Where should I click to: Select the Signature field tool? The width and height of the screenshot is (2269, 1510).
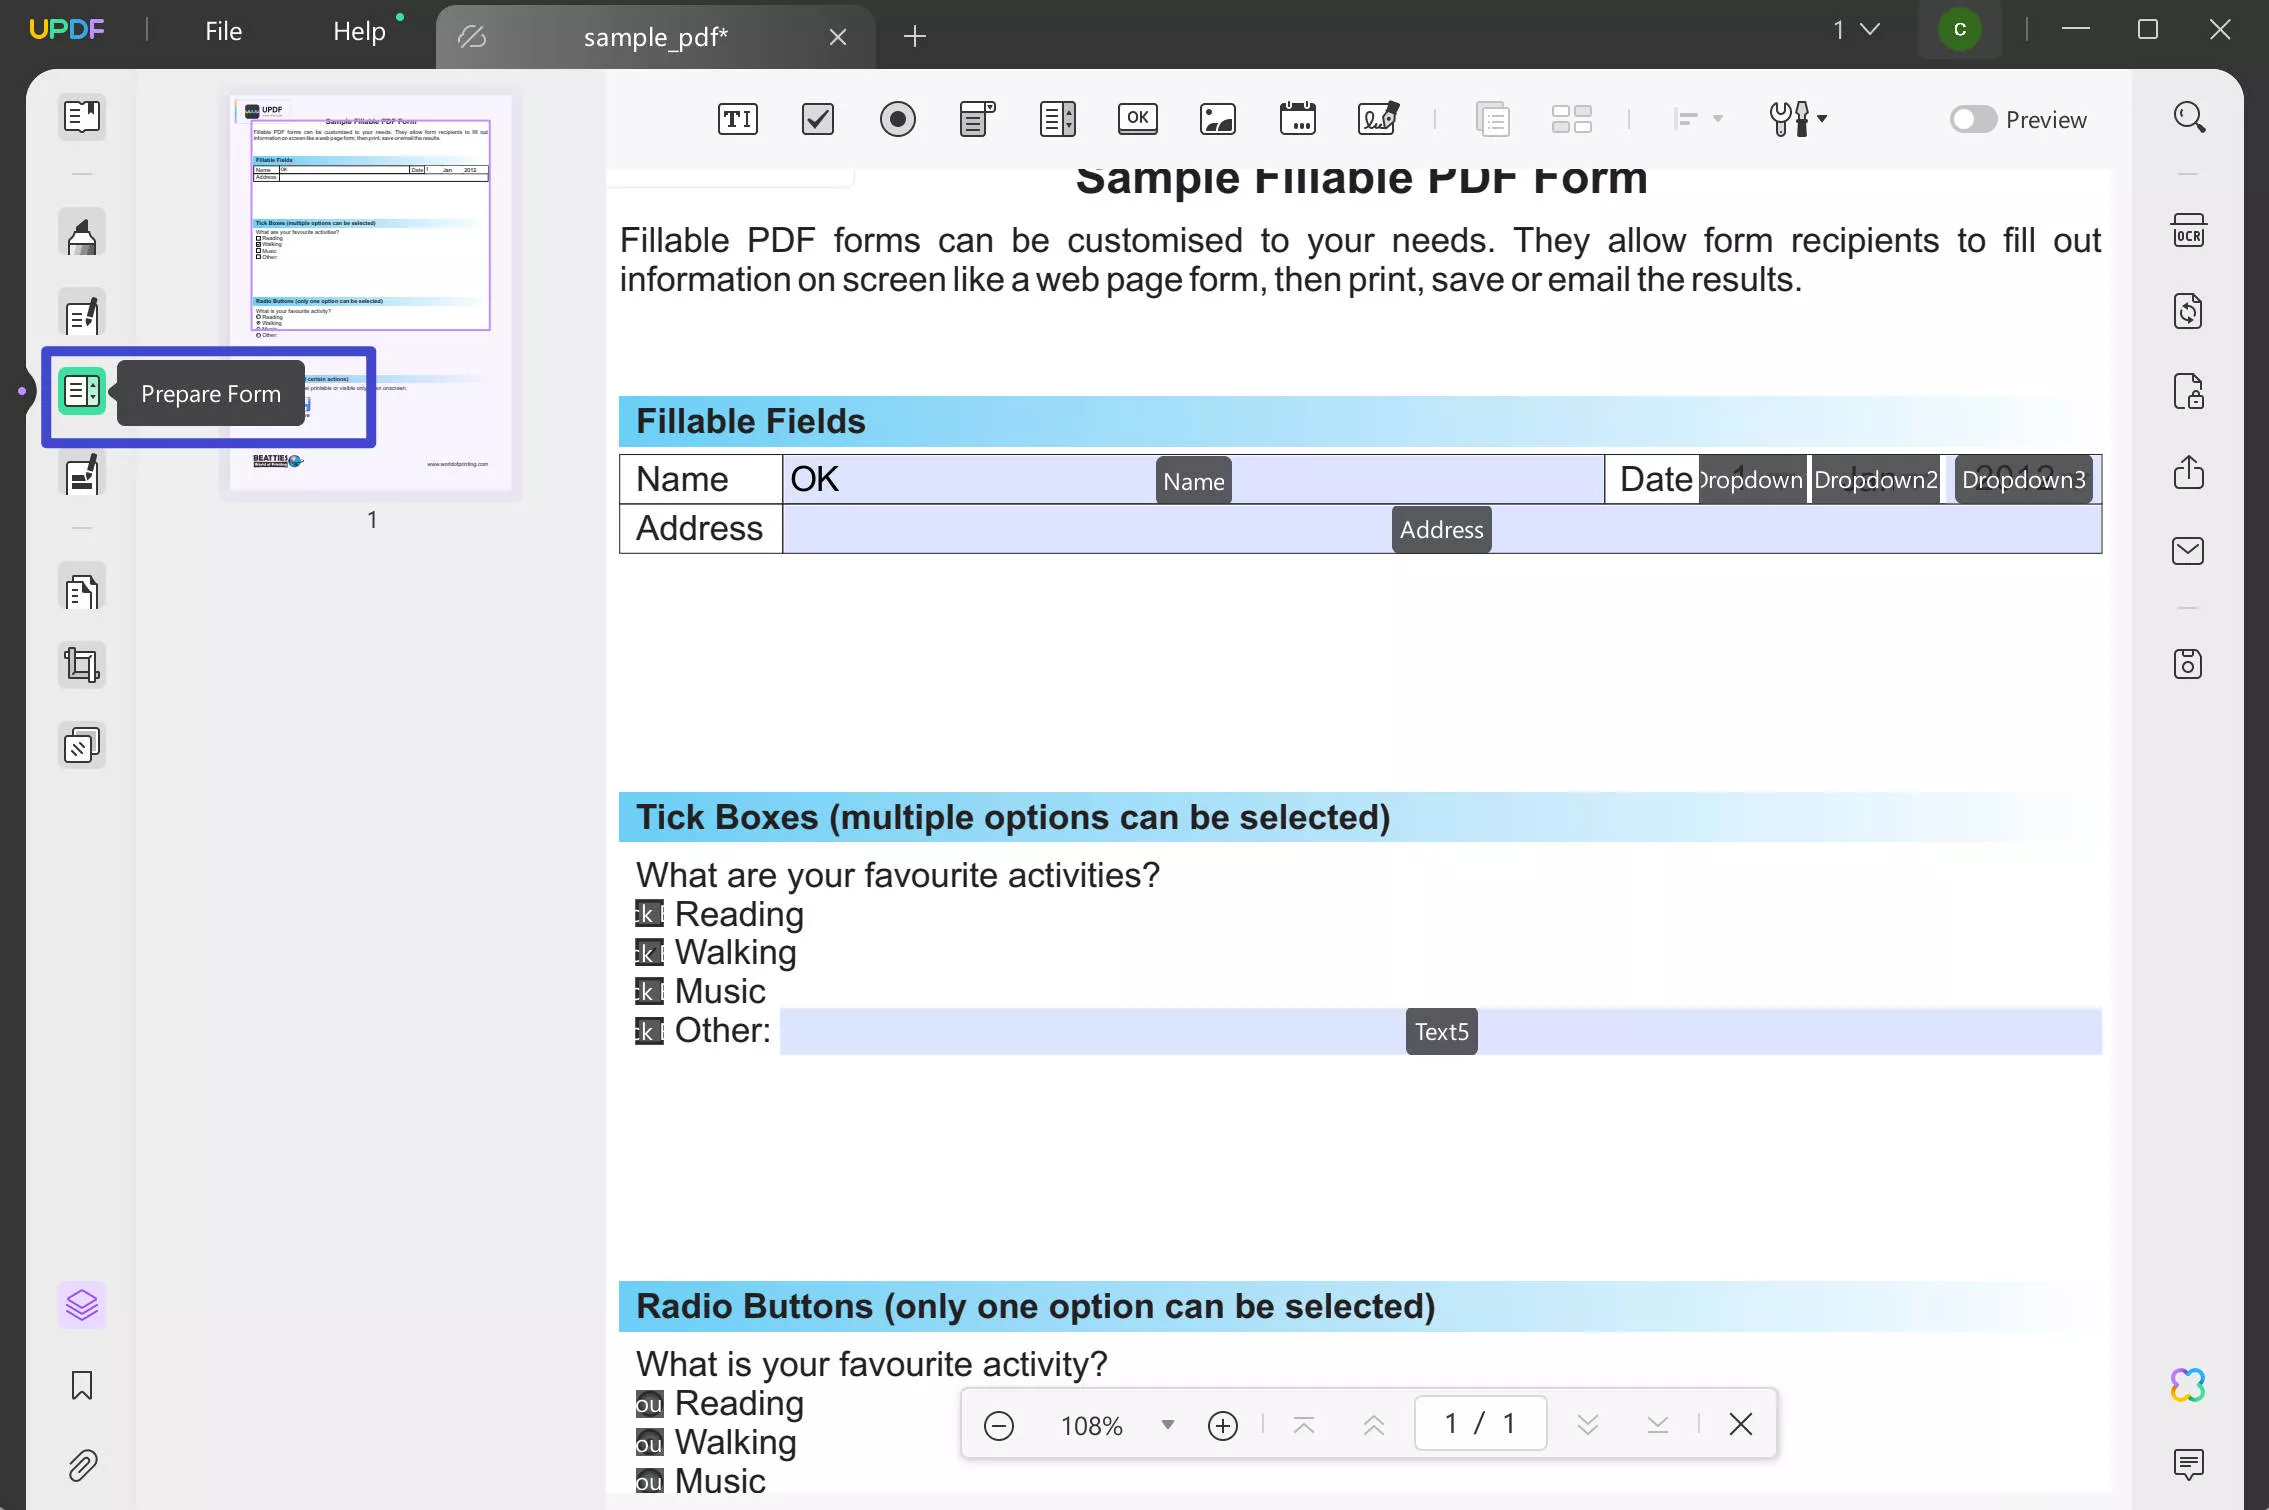tap(1379, 119)
